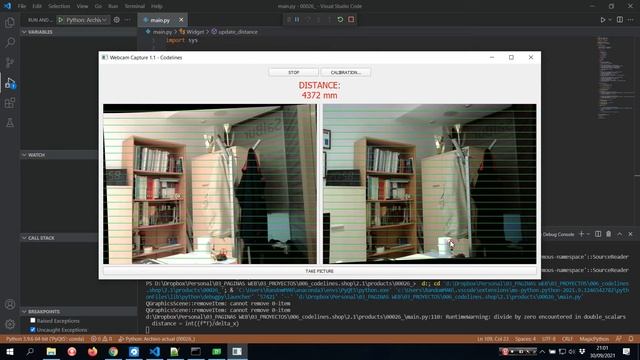
Task: Split the terminal panel
Action: (x=598, y=234)
